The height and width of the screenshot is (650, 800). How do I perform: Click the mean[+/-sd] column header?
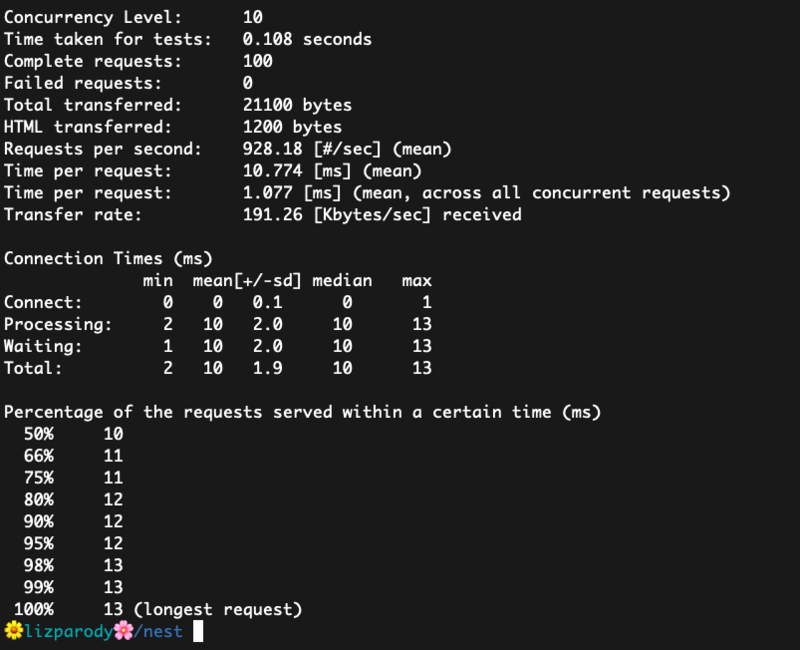click(247, 281)
